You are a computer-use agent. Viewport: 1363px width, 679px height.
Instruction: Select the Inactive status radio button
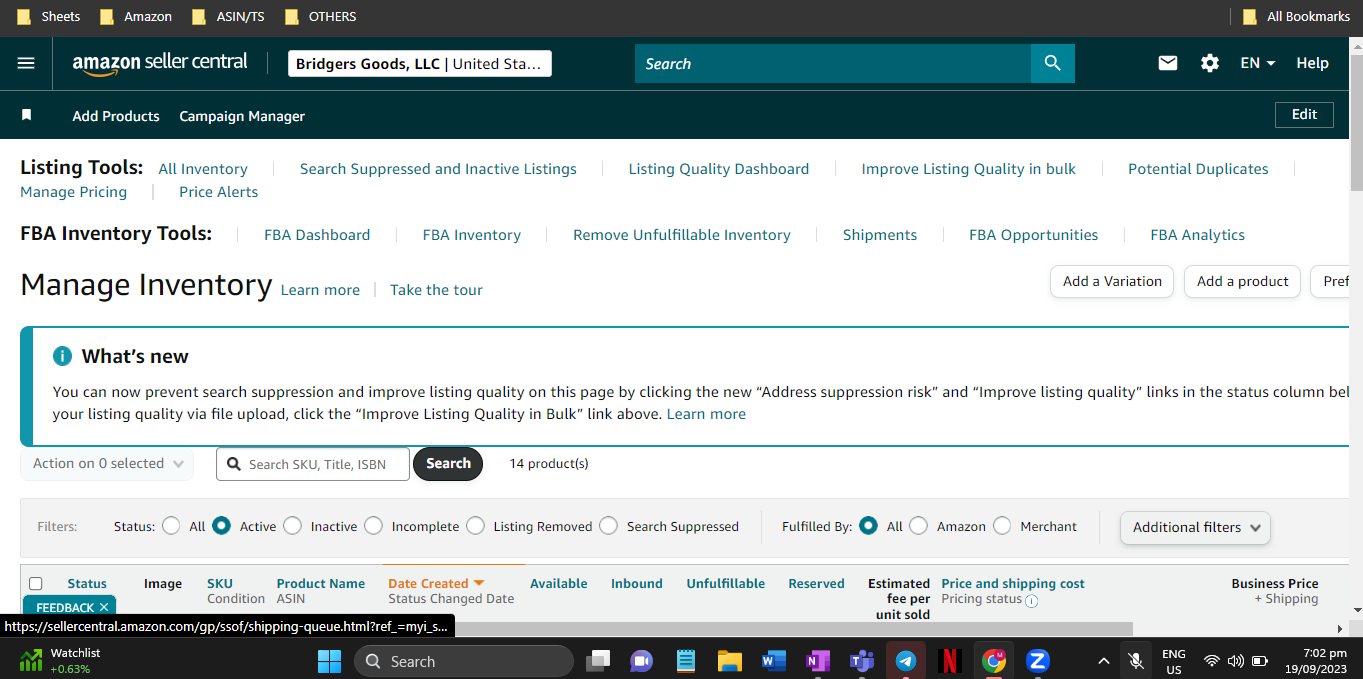click(292, 526)
